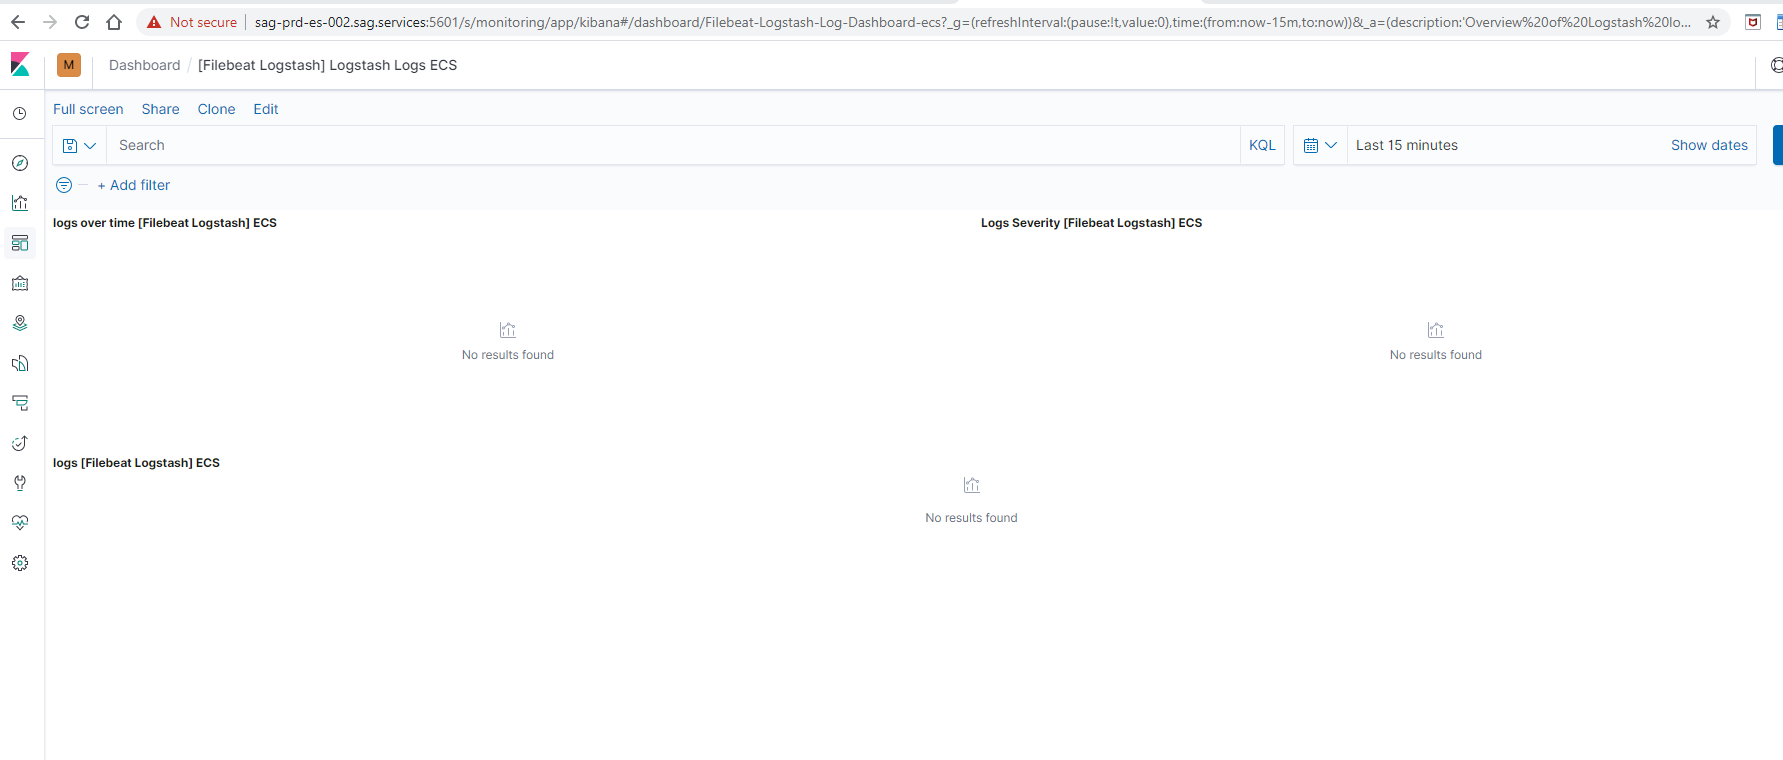Open the Share menu
This screenshot has height=760, width=1783.
pos(160,109)
